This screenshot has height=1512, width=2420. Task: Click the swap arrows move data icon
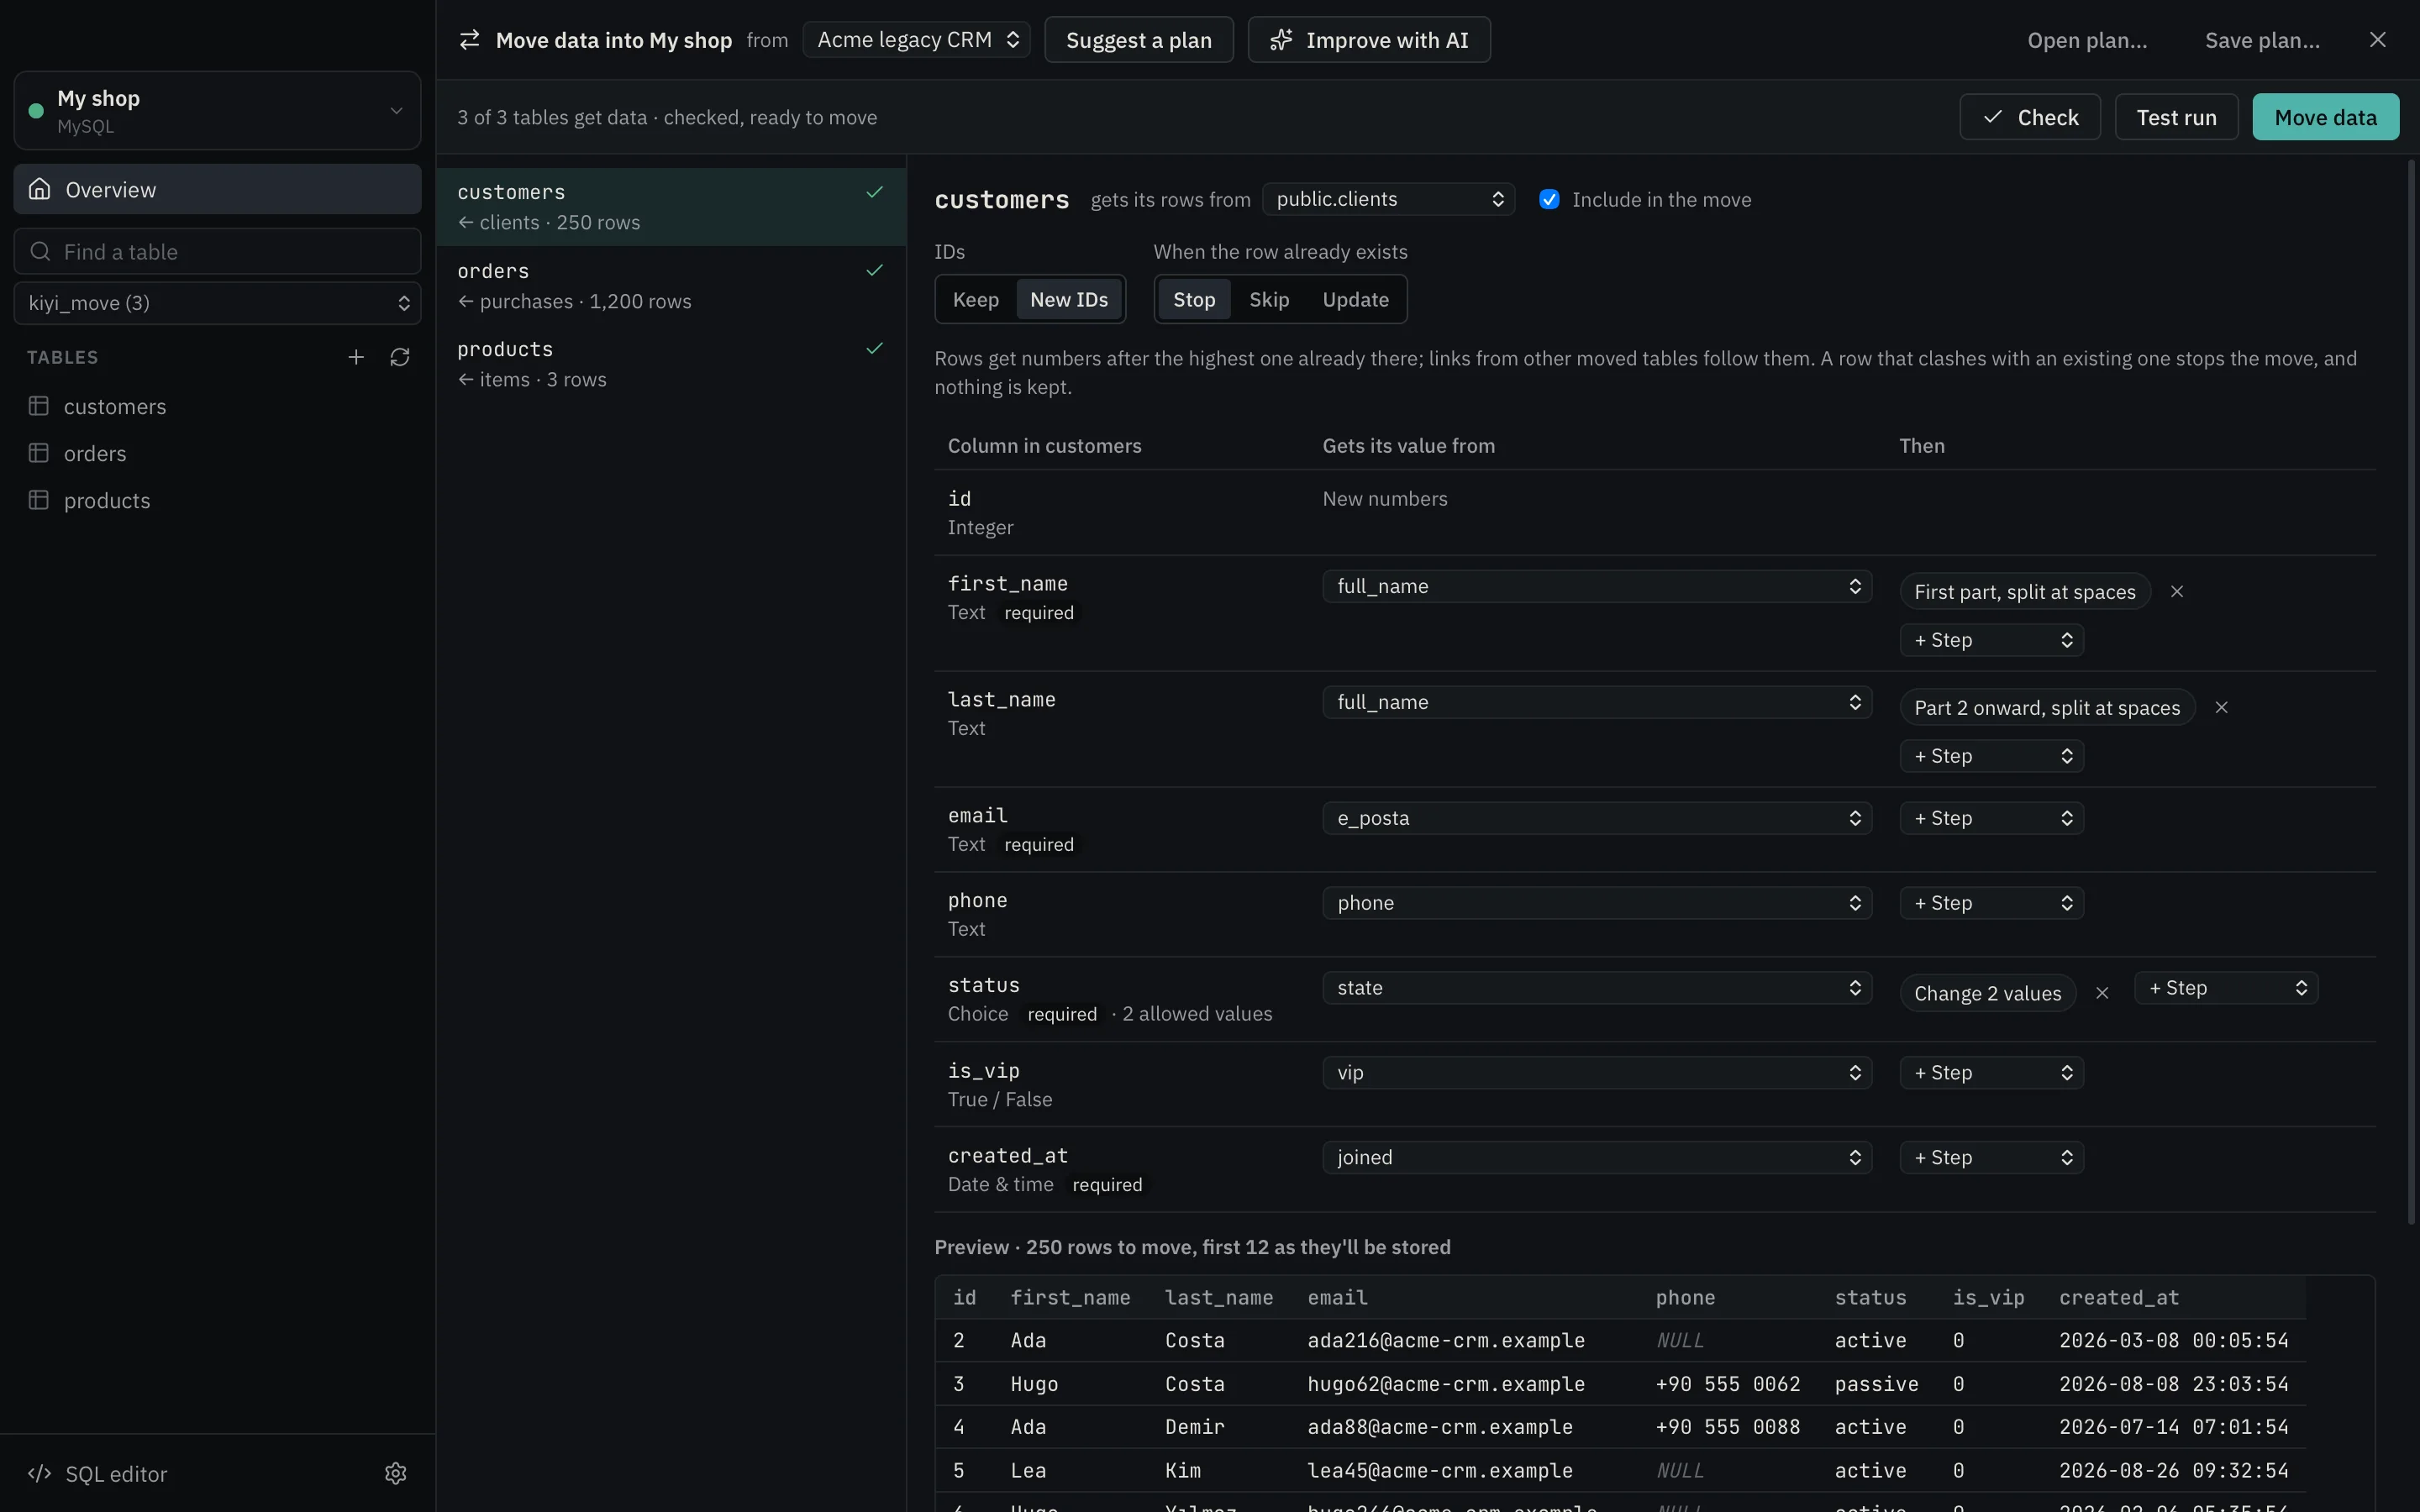pos(469,40)
